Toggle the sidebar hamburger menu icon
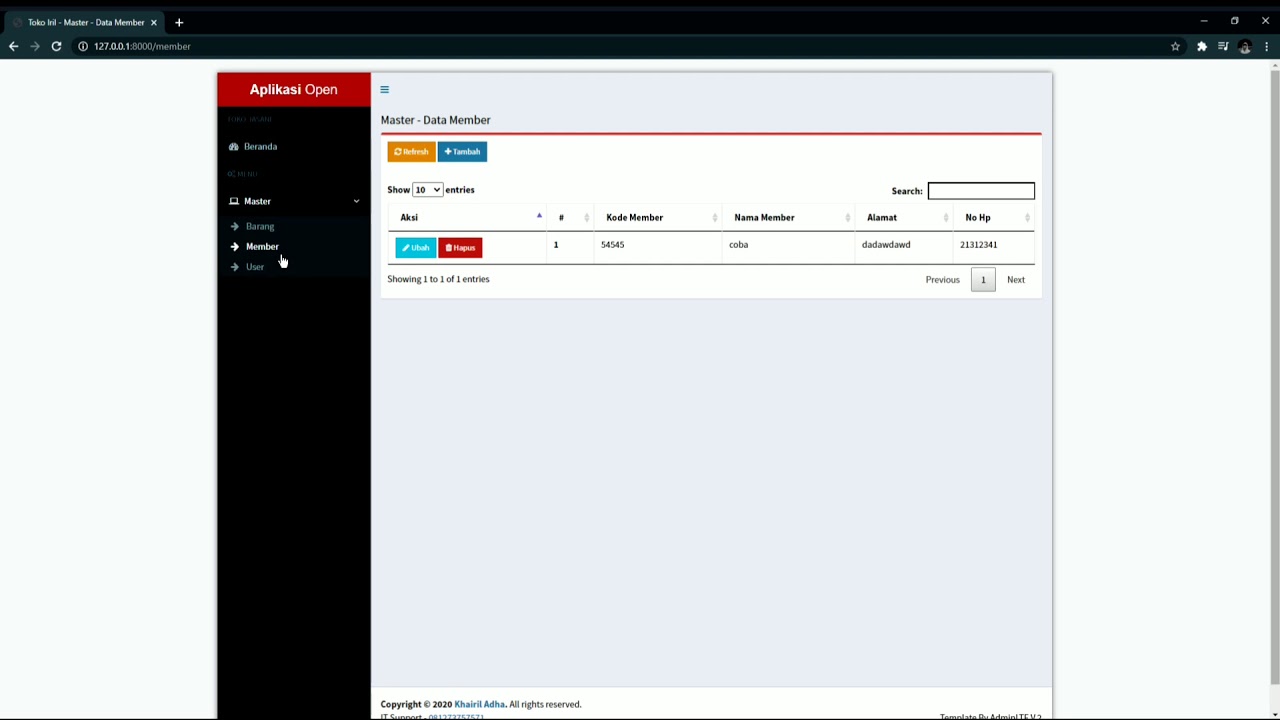The height and width of the screenshot is (720, 1280). click(x=384, y=90)
